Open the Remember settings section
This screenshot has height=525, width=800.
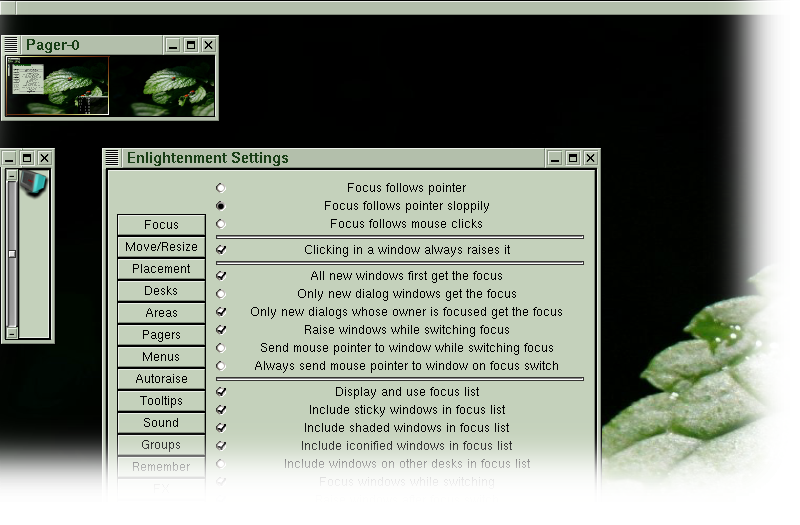pyautogui.click(x=161, y=466)
